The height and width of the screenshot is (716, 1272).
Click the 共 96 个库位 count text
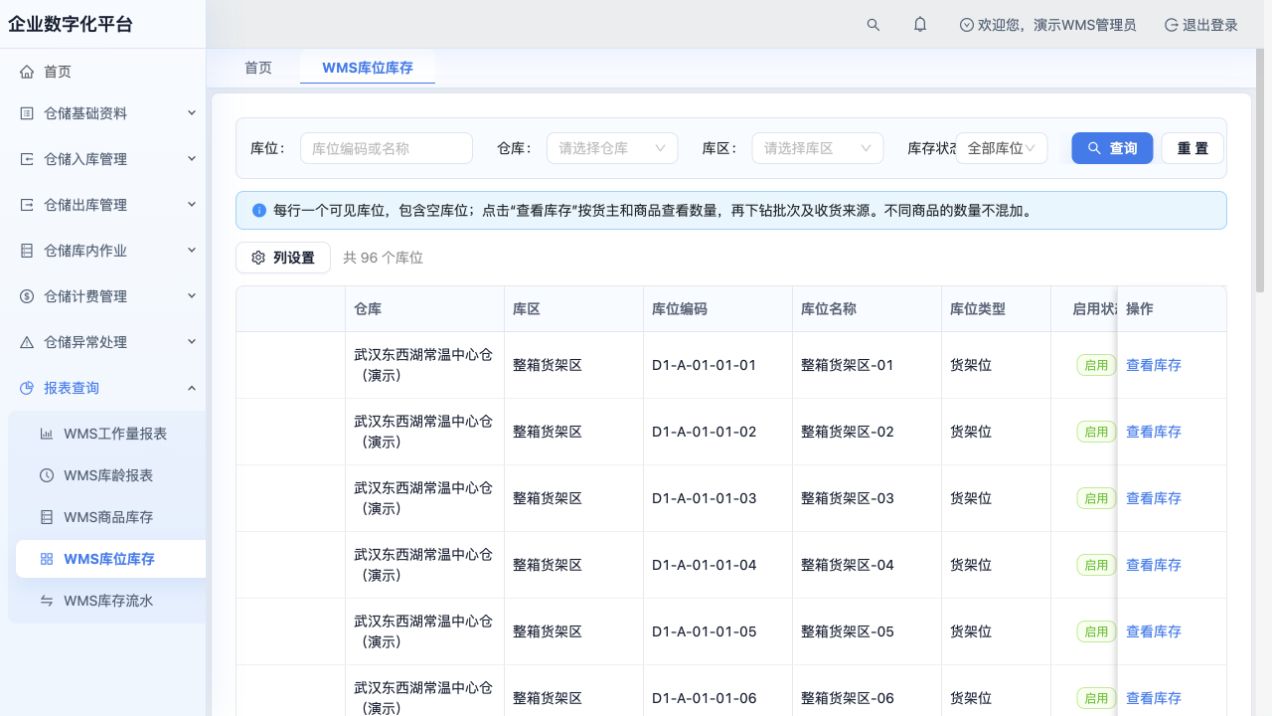383,258
